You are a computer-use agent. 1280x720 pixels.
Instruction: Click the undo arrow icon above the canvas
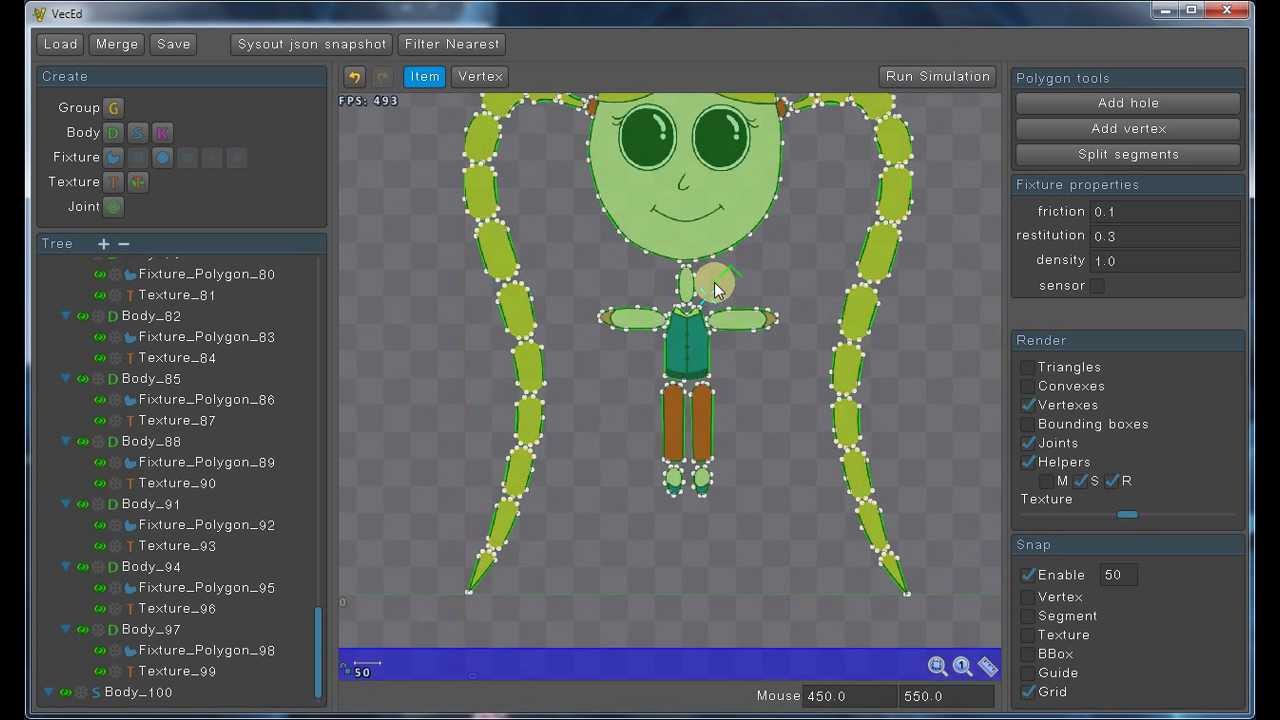354,77
